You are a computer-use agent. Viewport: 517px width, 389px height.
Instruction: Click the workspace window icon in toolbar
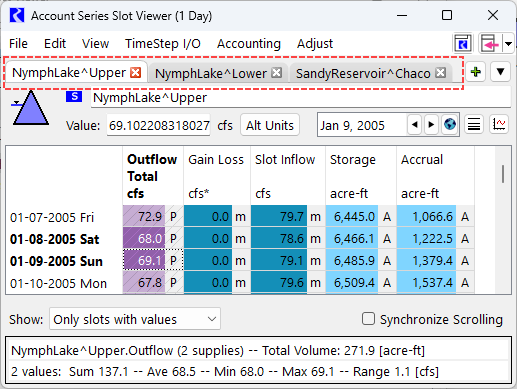click(x=463, y=44)
